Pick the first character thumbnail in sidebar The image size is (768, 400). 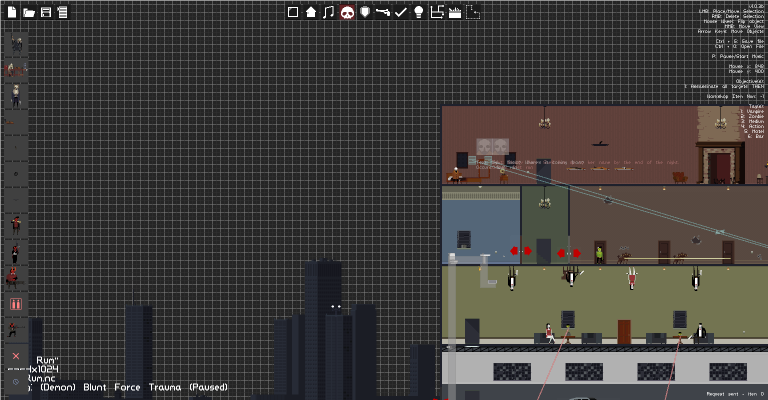tap(16, 45)
